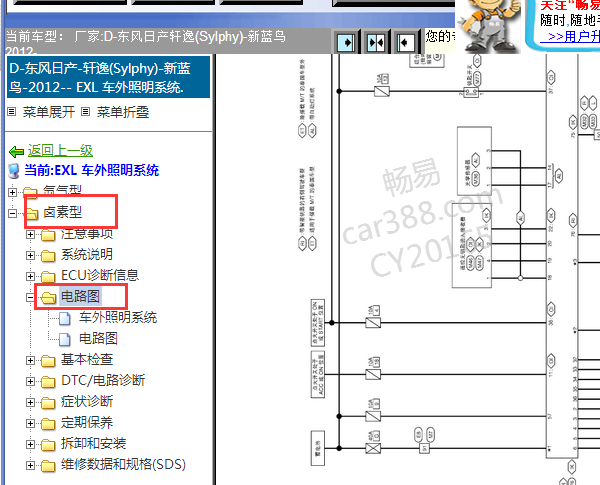
Task: Select the 症状诊断 tree item
Action: [x=86, y=402]
